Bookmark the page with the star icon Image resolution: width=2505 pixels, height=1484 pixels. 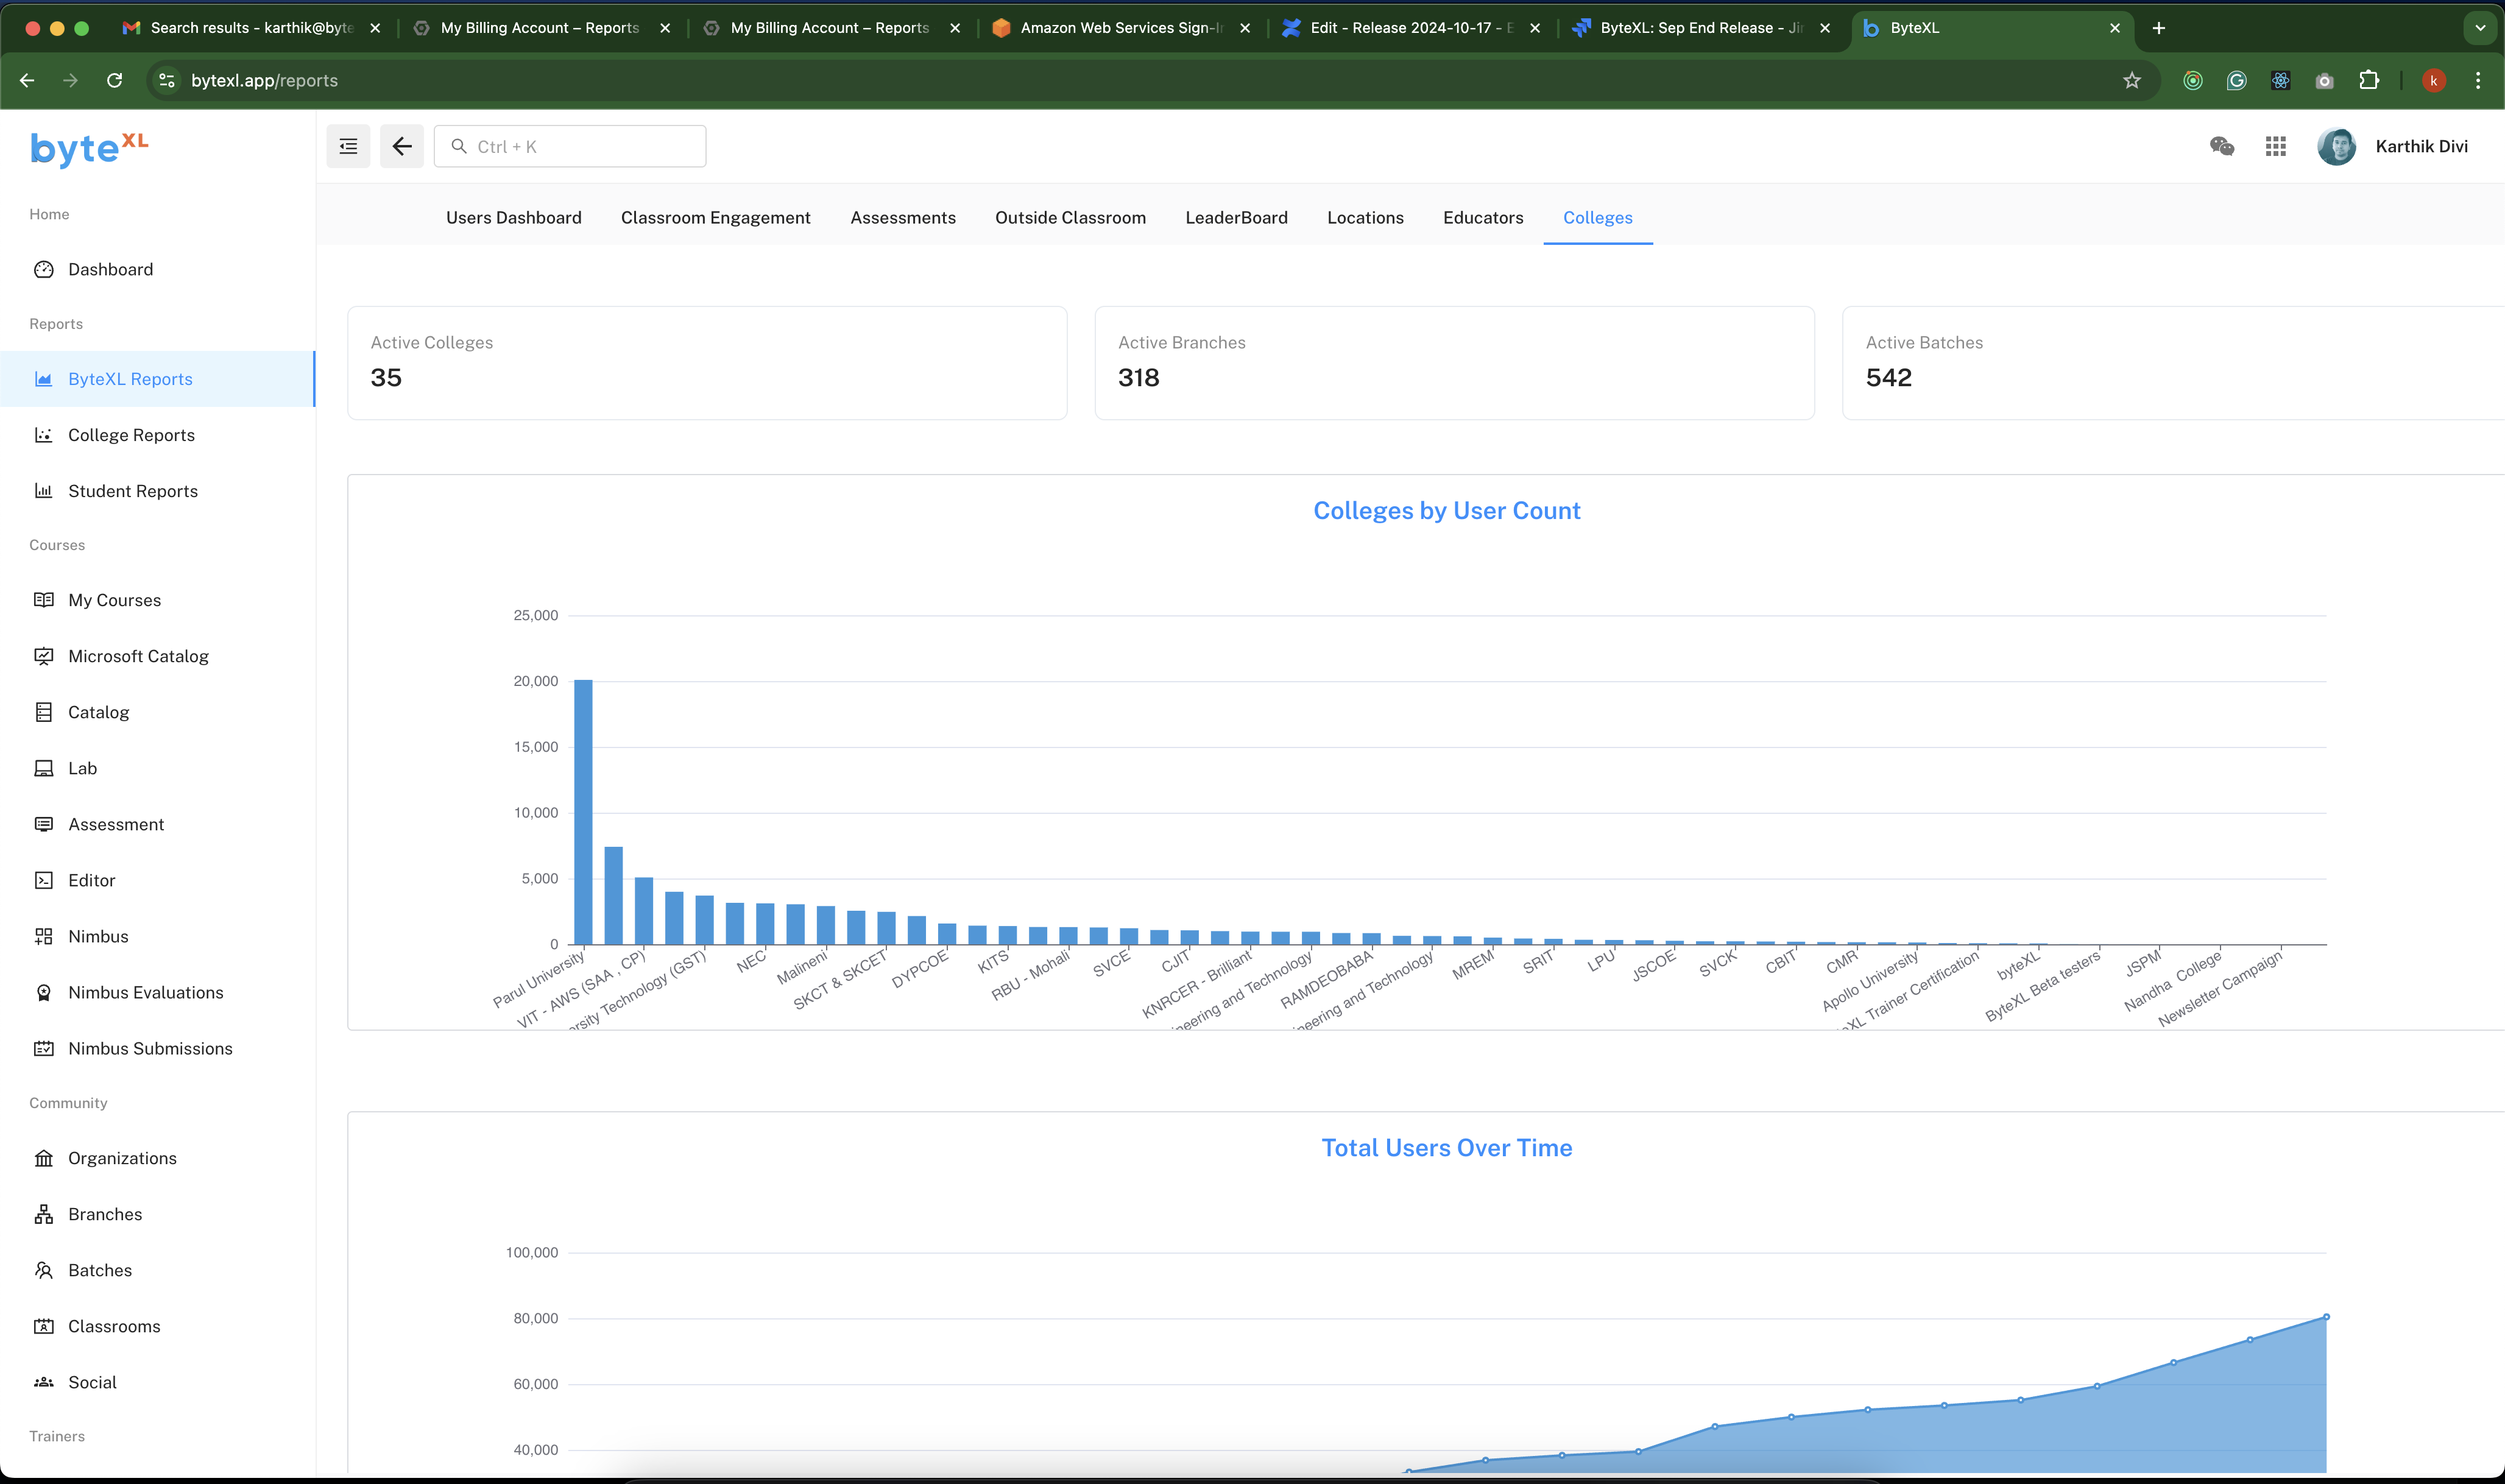tap(2131, 81)
